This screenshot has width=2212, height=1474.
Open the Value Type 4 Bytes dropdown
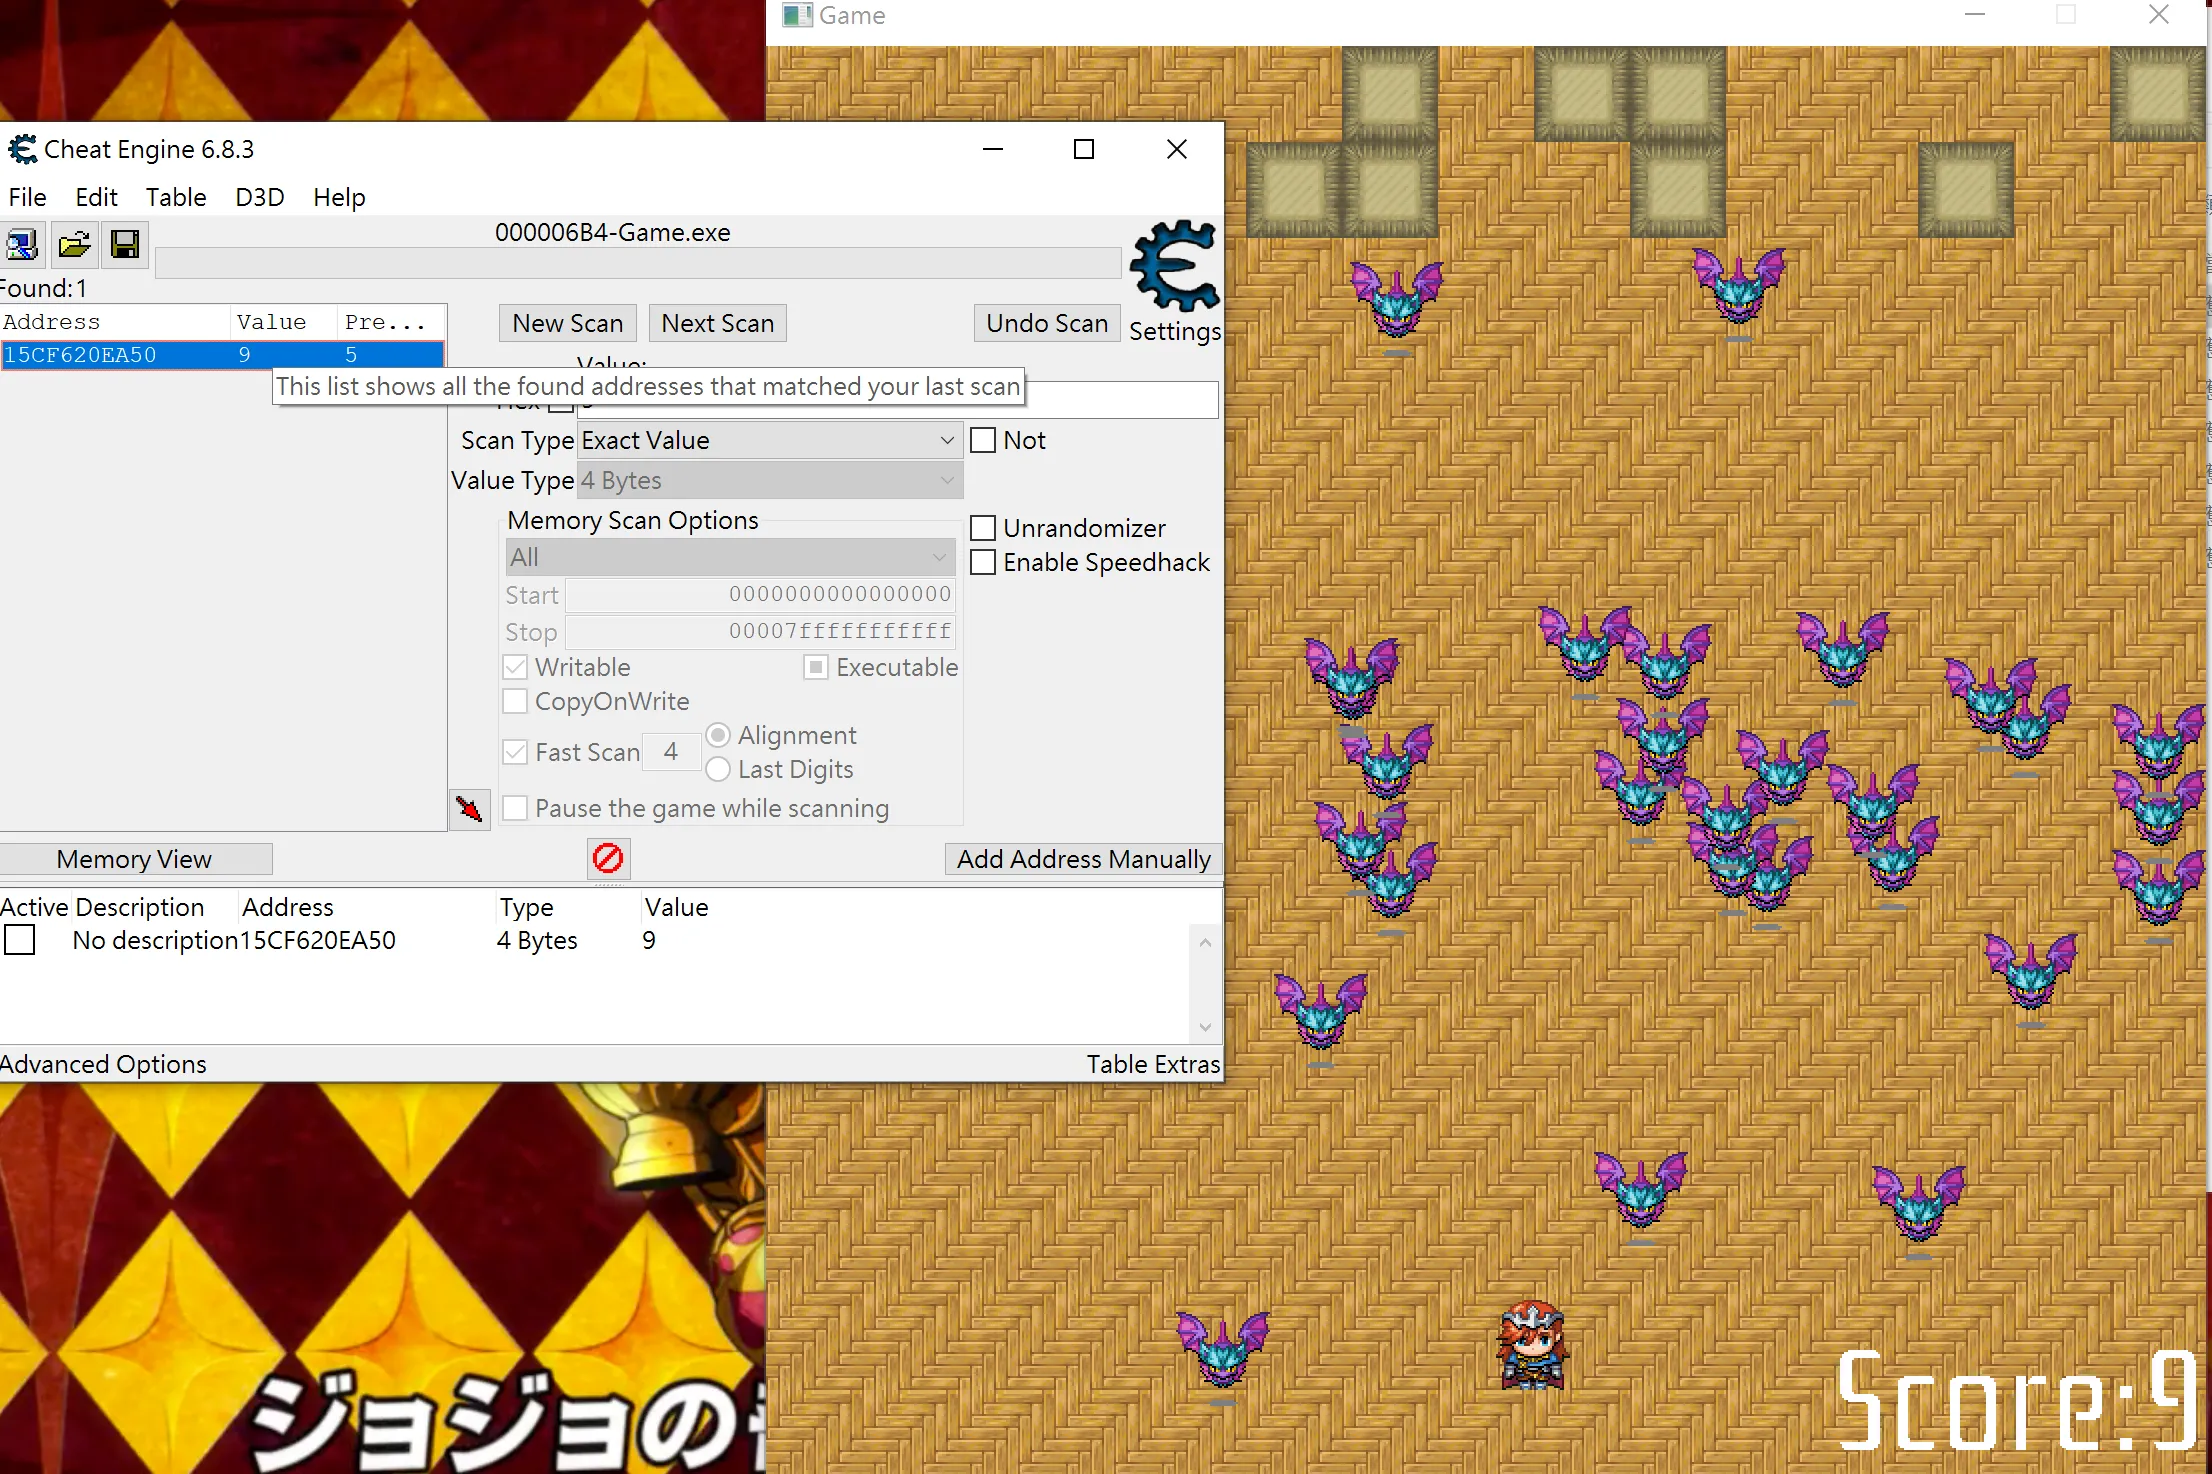770,480
